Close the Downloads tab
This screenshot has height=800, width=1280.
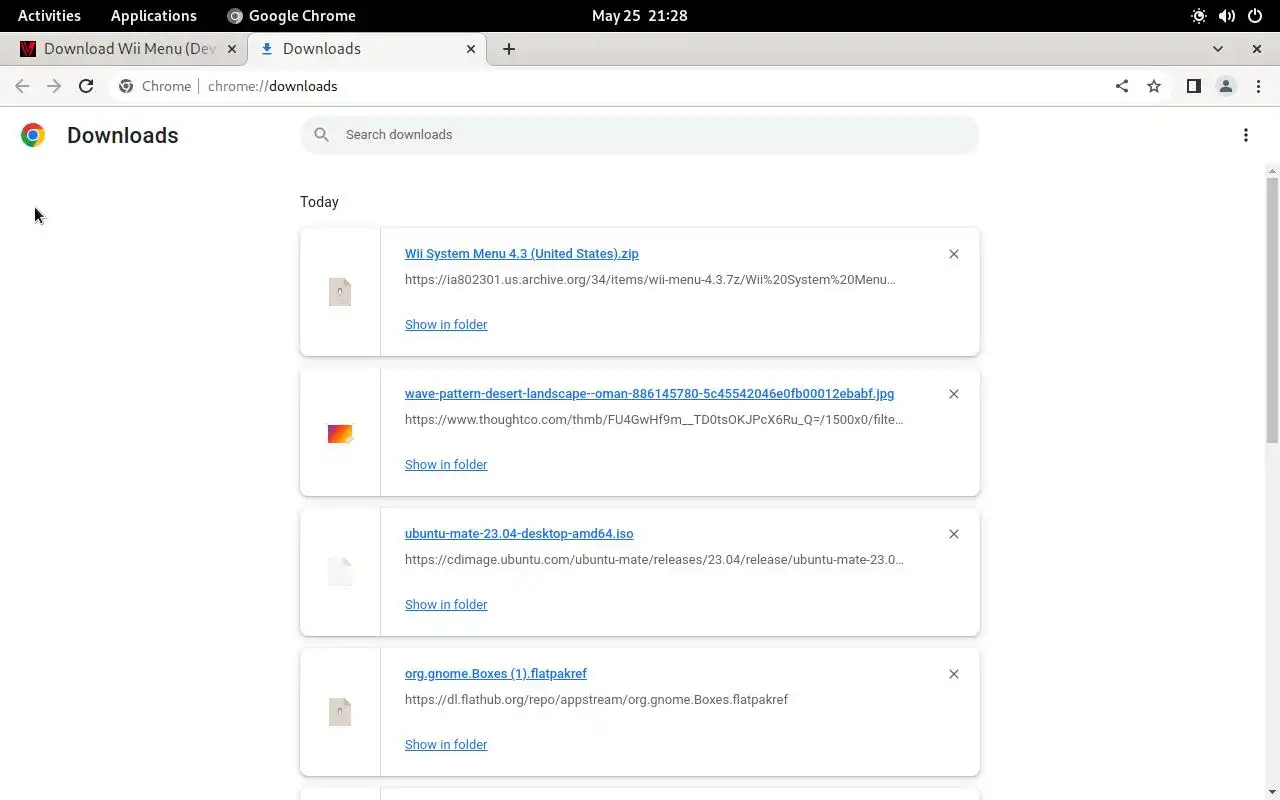[x=471, y=48]
